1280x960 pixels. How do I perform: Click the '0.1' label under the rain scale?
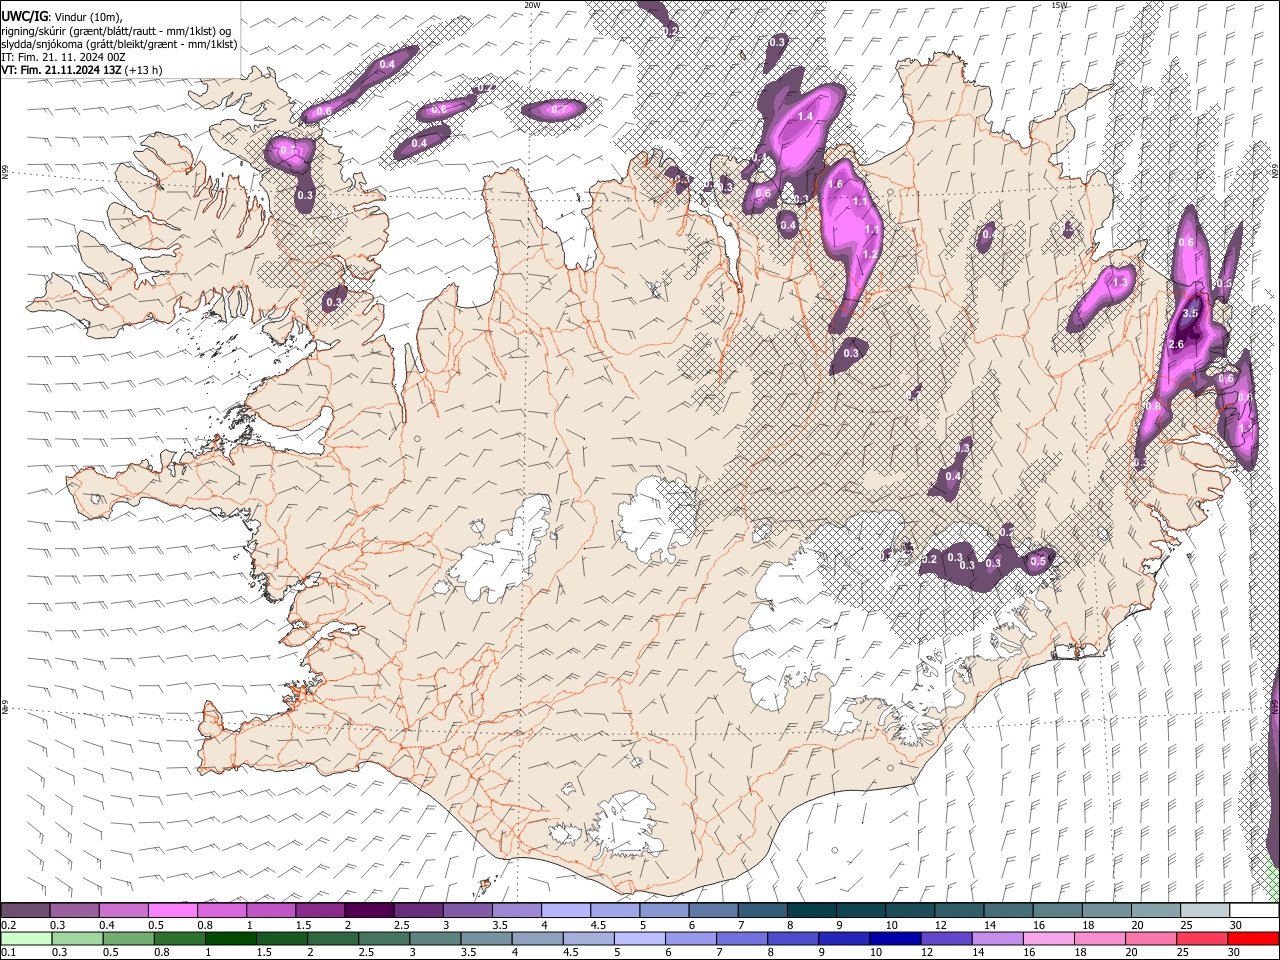click(8, 953)
